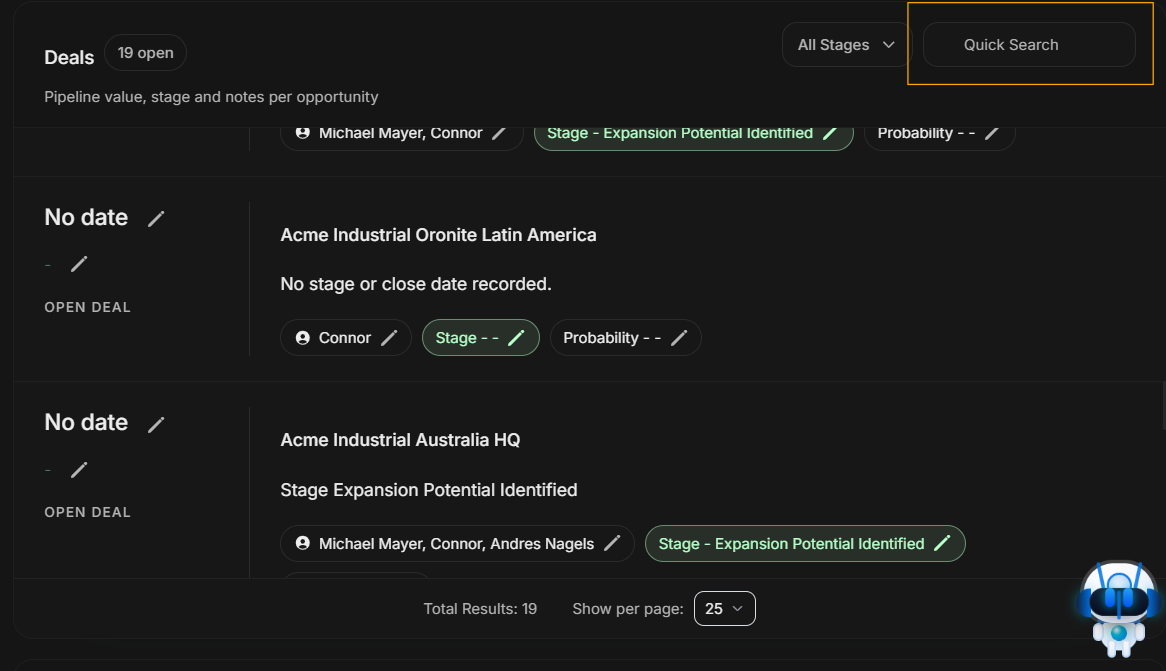1166x671 pixels.
Task: Select the 'Stage Expansion Potential Identified' description line
Action: [429, 490]
